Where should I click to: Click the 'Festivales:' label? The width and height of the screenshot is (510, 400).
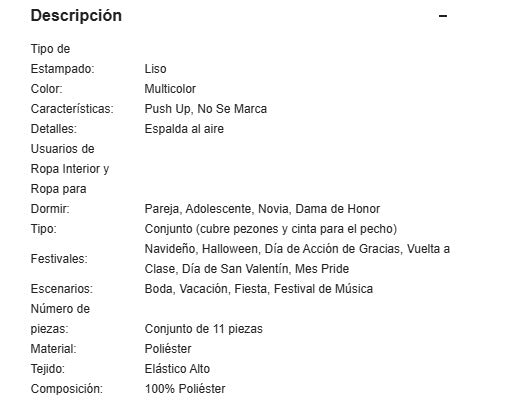(59, 259)
